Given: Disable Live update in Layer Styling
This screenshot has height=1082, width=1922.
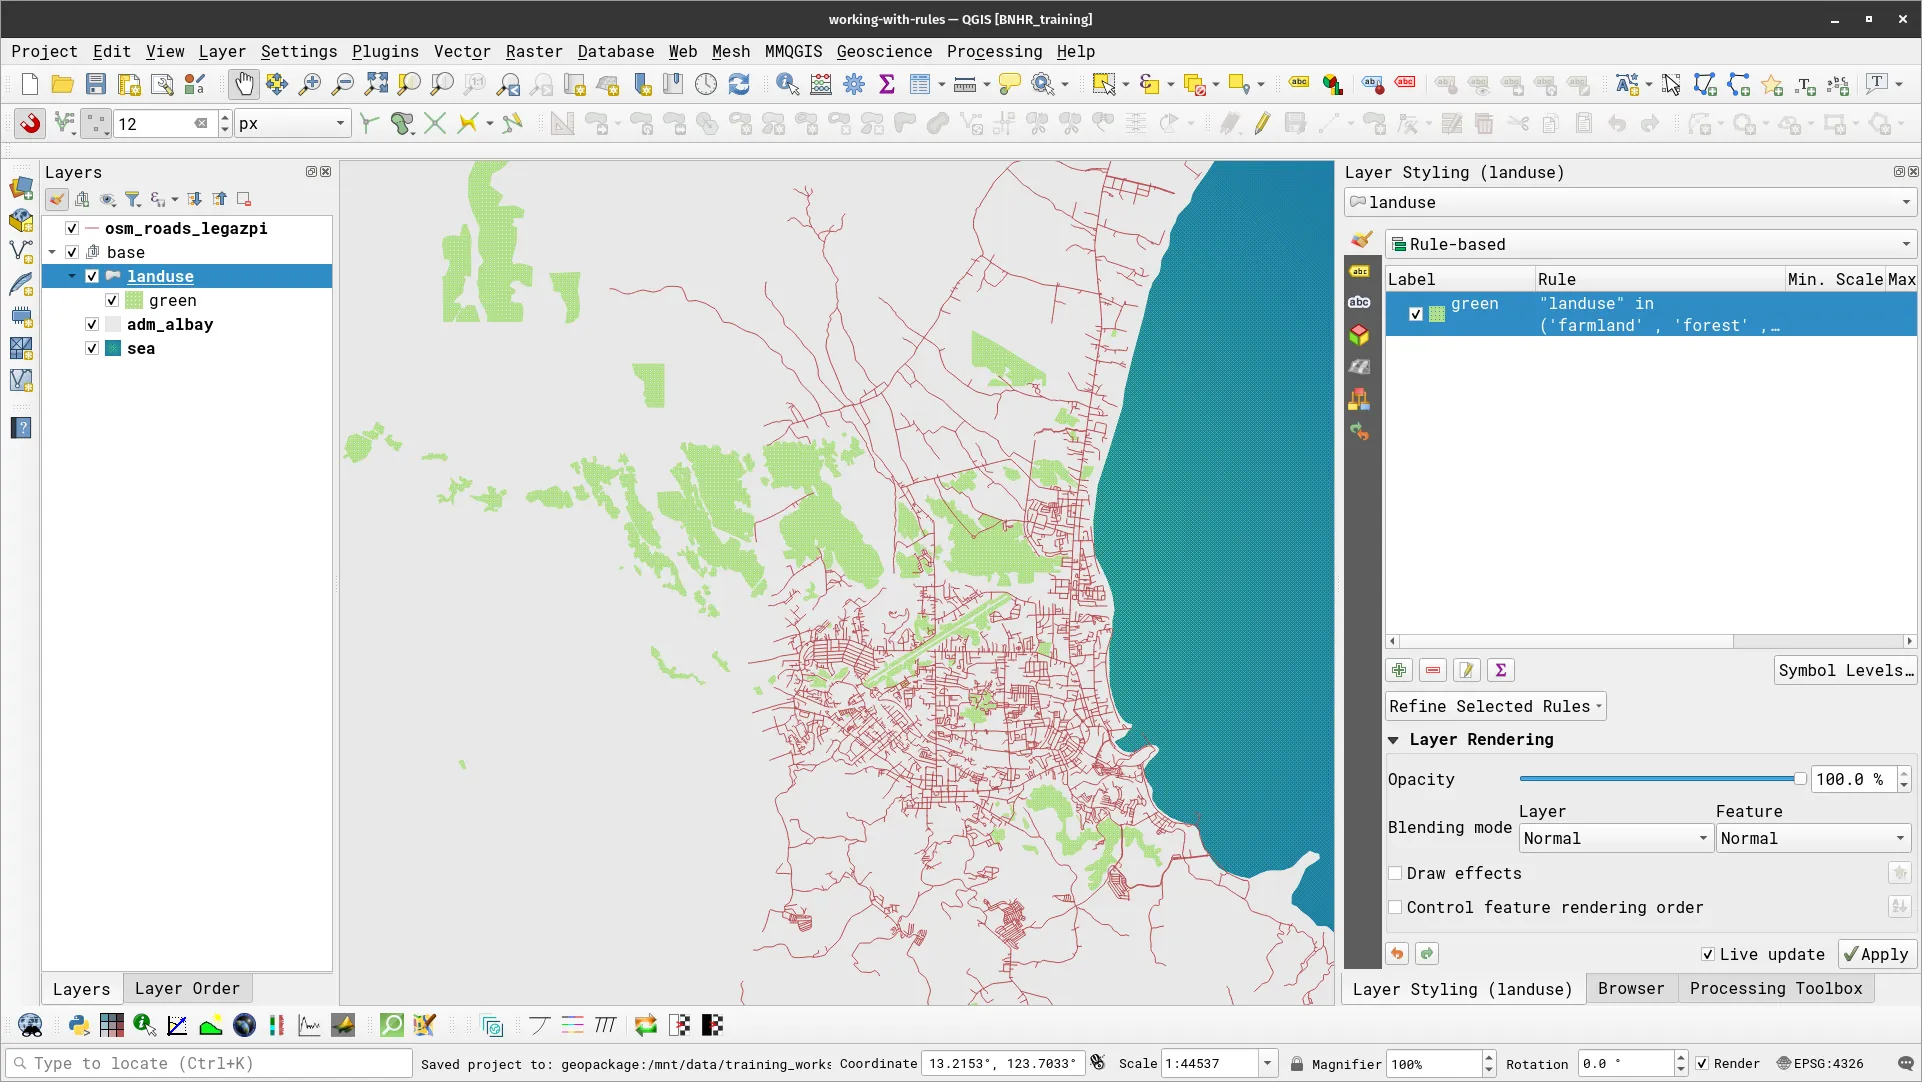Looking at the screenshot, I should click(1709, 954).
